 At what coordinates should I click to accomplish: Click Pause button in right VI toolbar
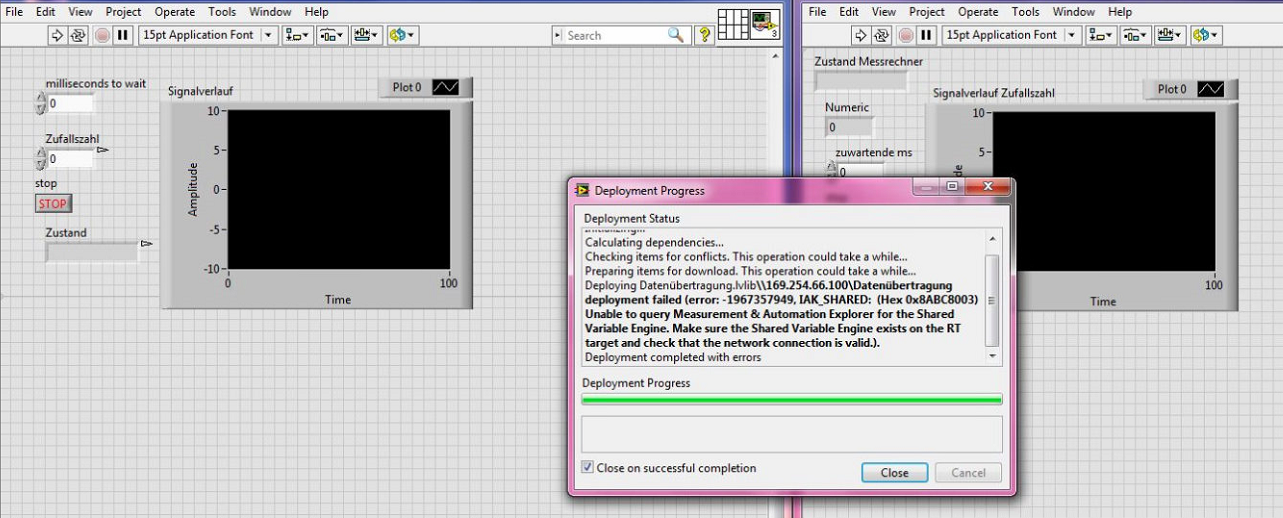(x=926, y=35)
